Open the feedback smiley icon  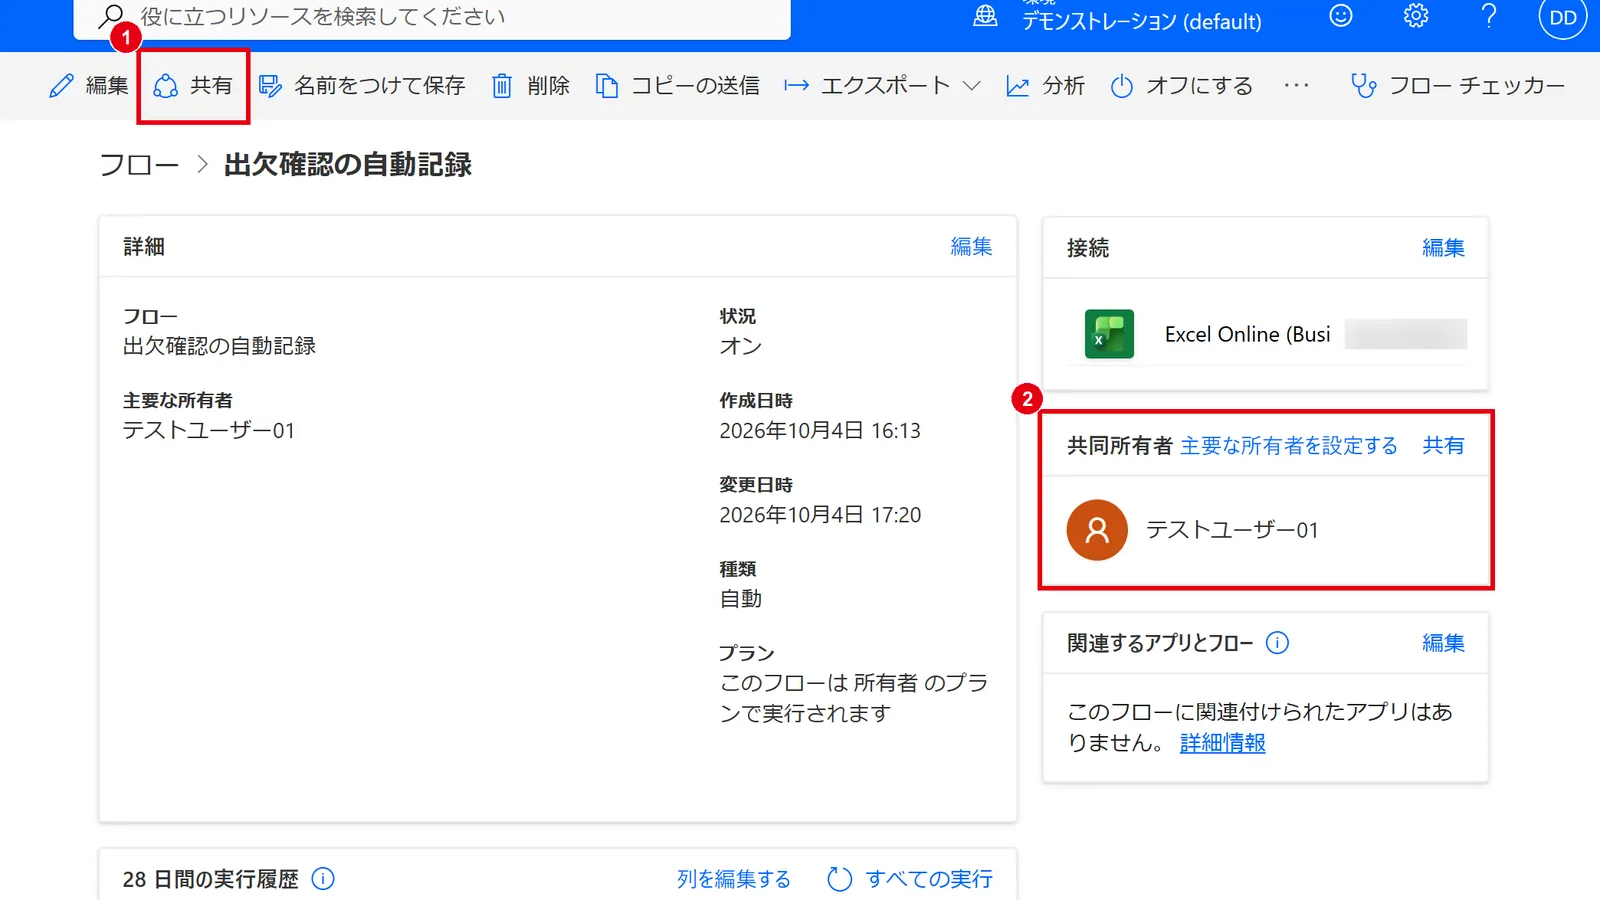[x=1340, y=16]
